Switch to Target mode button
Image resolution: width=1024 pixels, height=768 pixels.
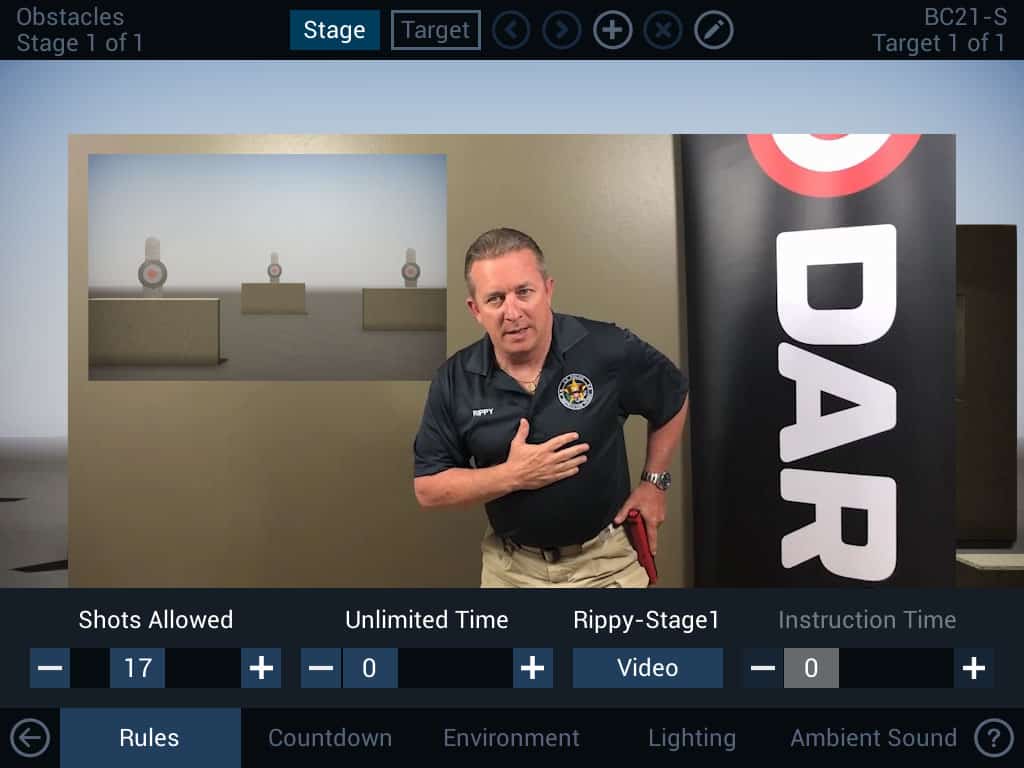(436, 30)
